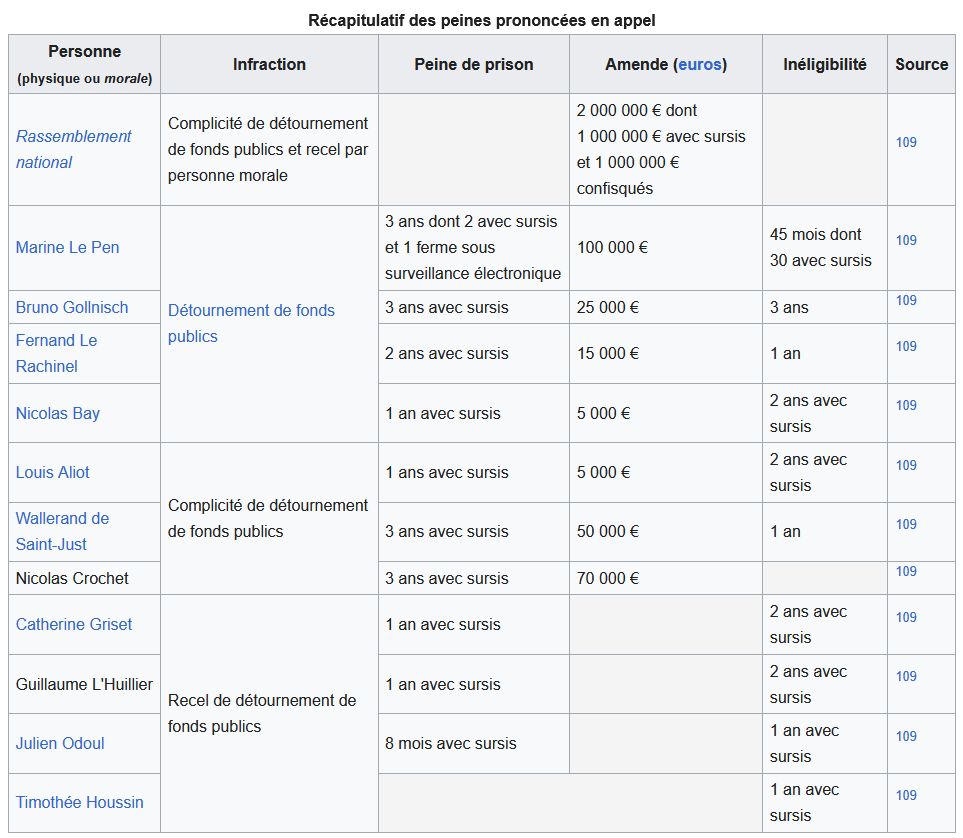This screenshot has width=963, height=838.
Task: Open the Rassemblement national link
Action: 73,149
